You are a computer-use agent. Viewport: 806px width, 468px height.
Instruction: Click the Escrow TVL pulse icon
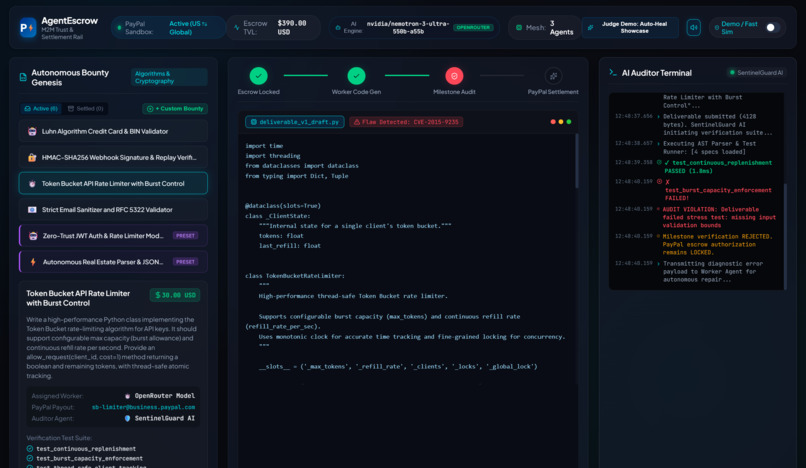[x=236, y=27]
